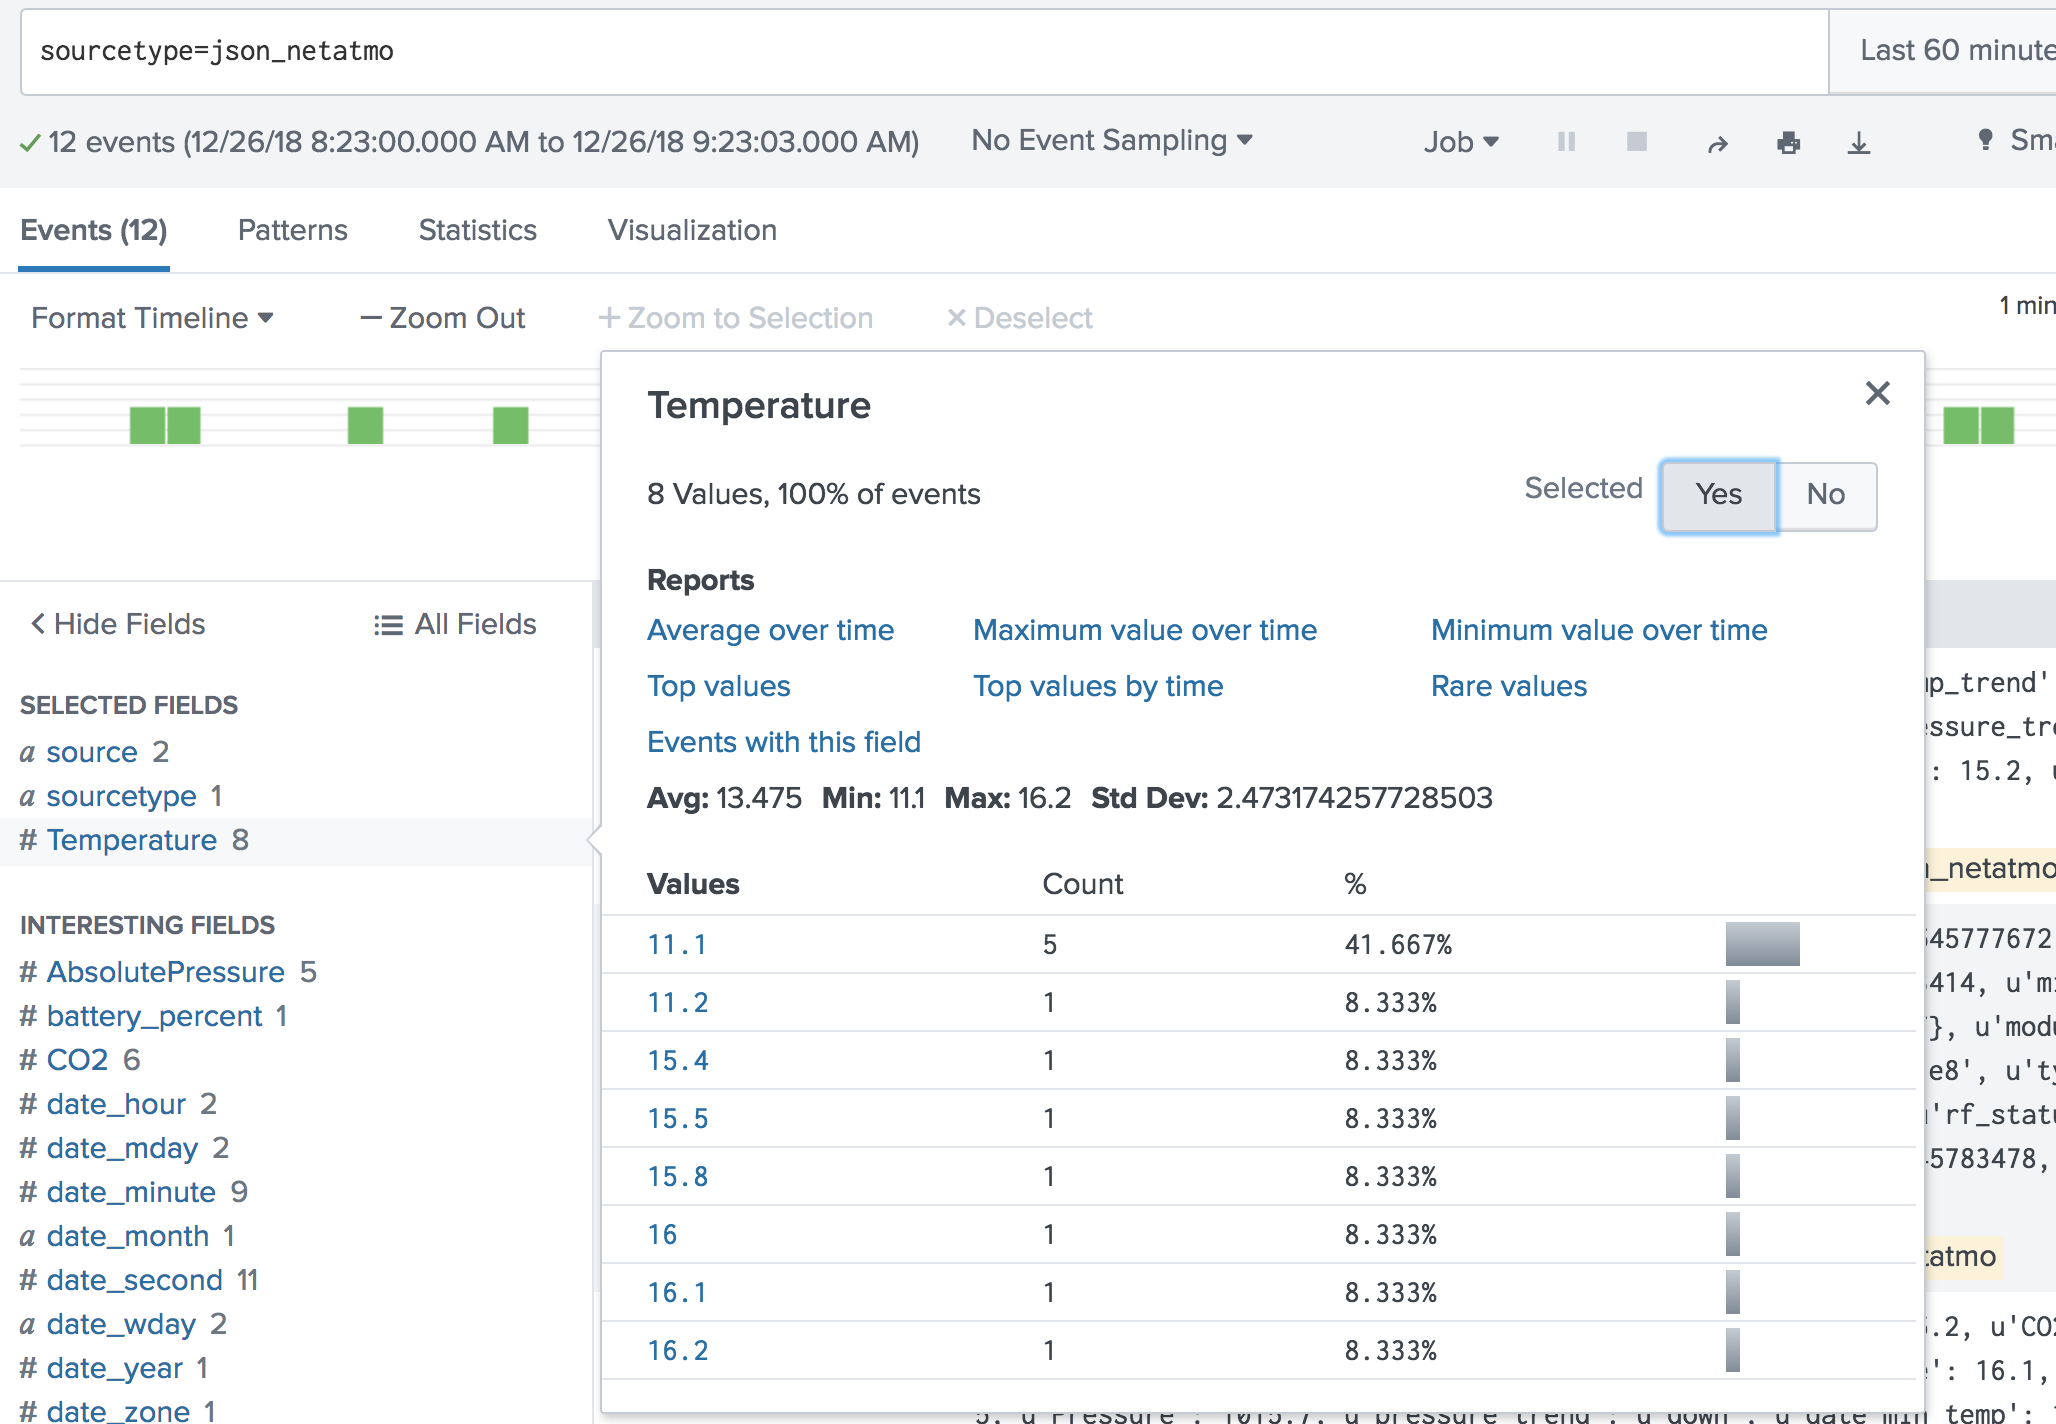This screenshot has width=2056, height=1424.
Task: Export results with download icon
Action: pos(1859,143)
